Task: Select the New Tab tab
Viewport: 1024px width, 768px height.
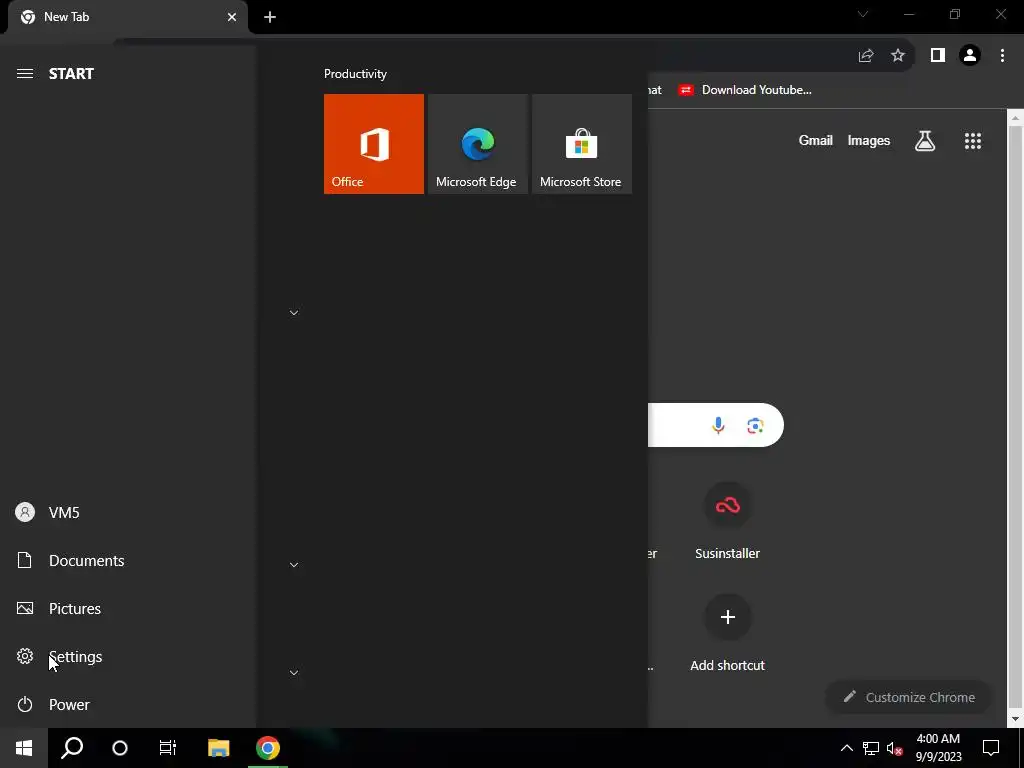Action: (x=127, y=17)
